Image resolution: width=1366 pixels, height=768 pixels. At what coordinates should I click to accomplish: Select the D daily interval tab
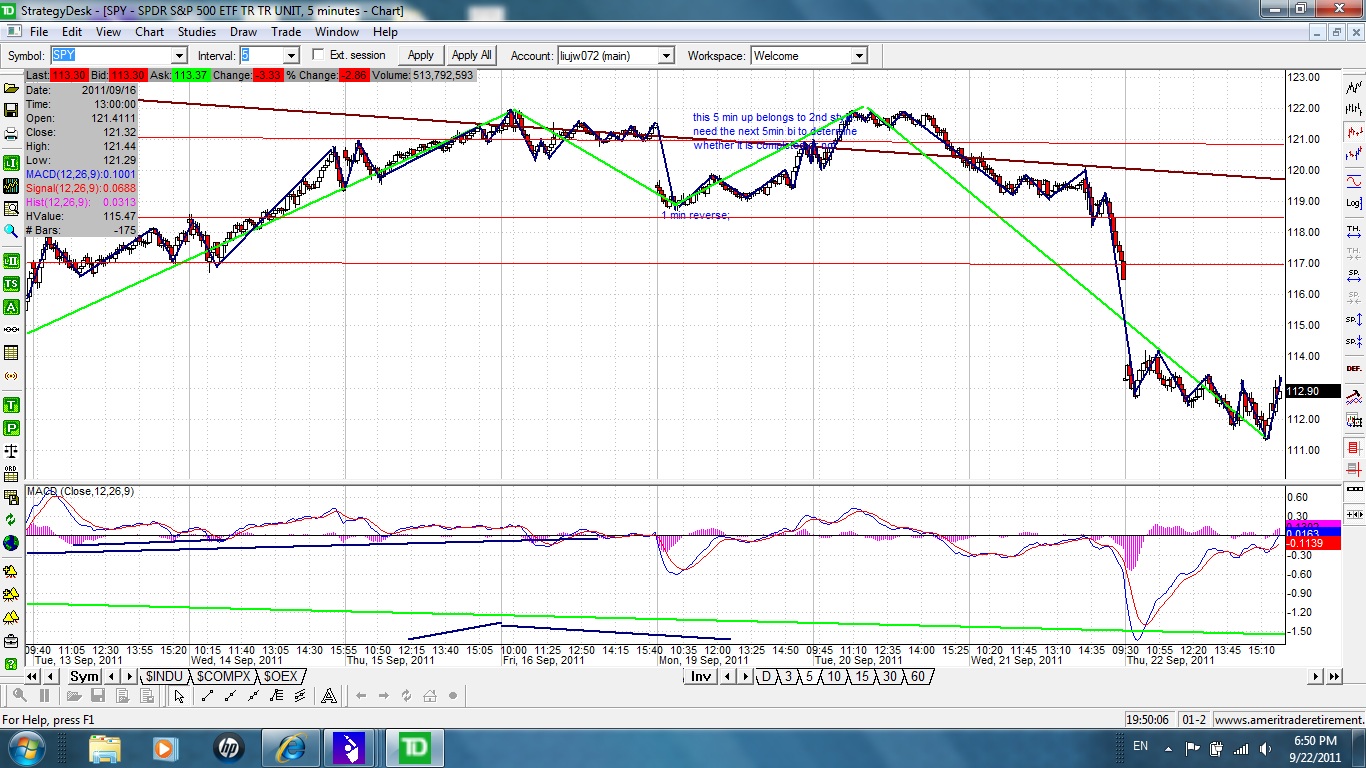pos(767,677)
